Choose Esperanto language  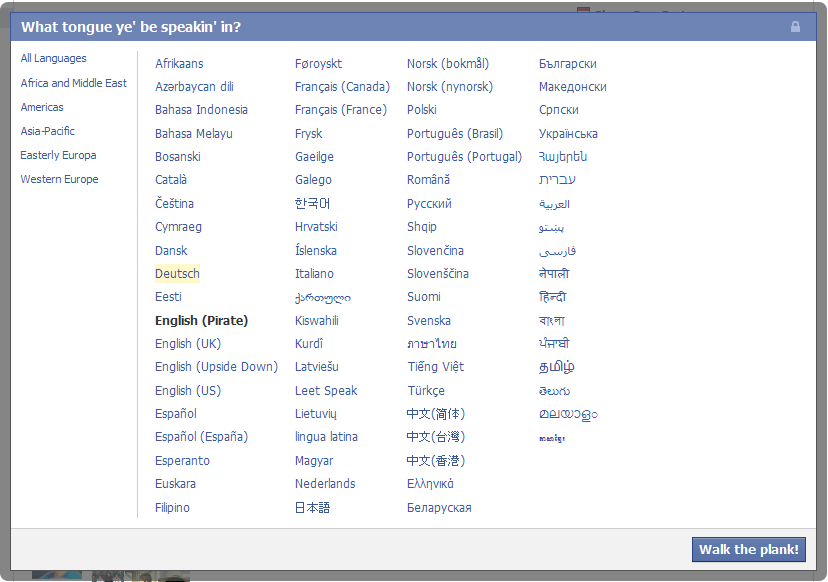[x=182, y=461]
